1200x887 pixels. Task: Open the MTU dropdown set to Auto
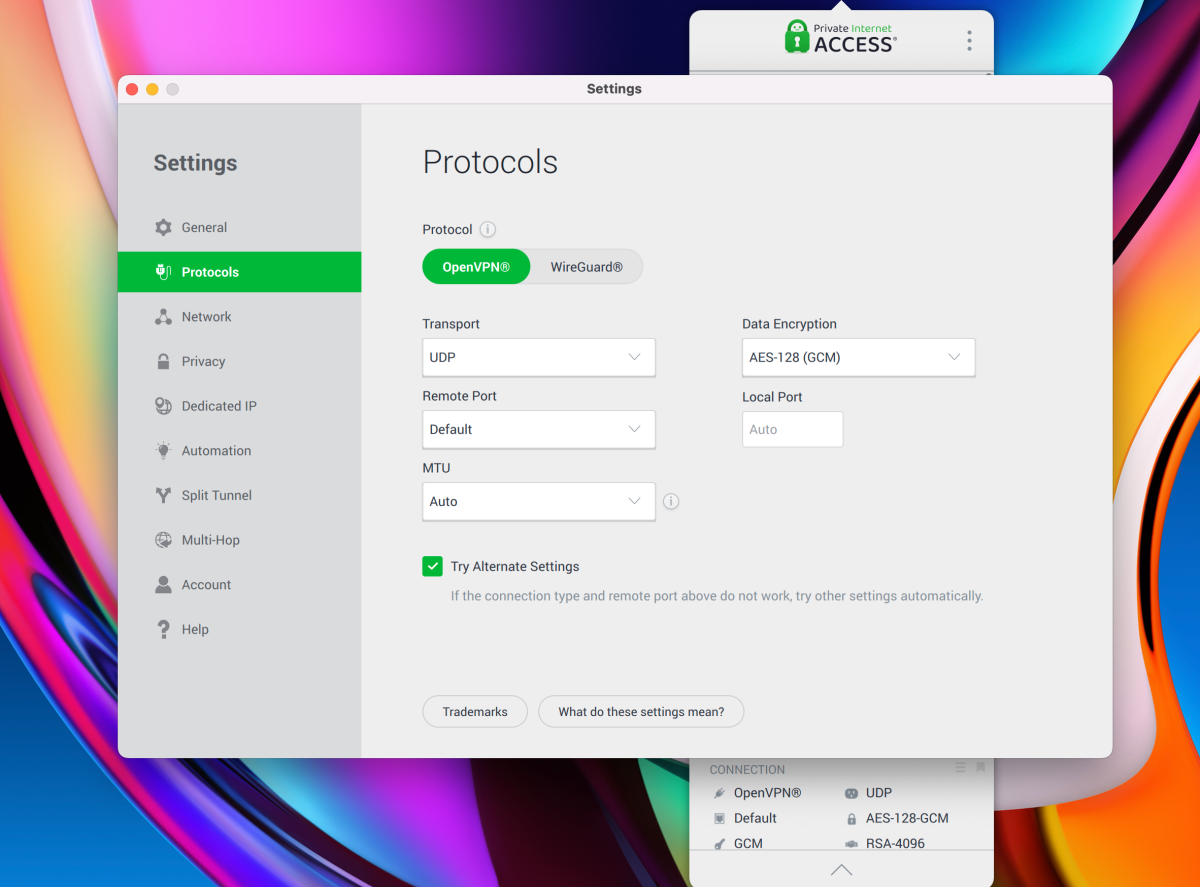pos(538,501)
